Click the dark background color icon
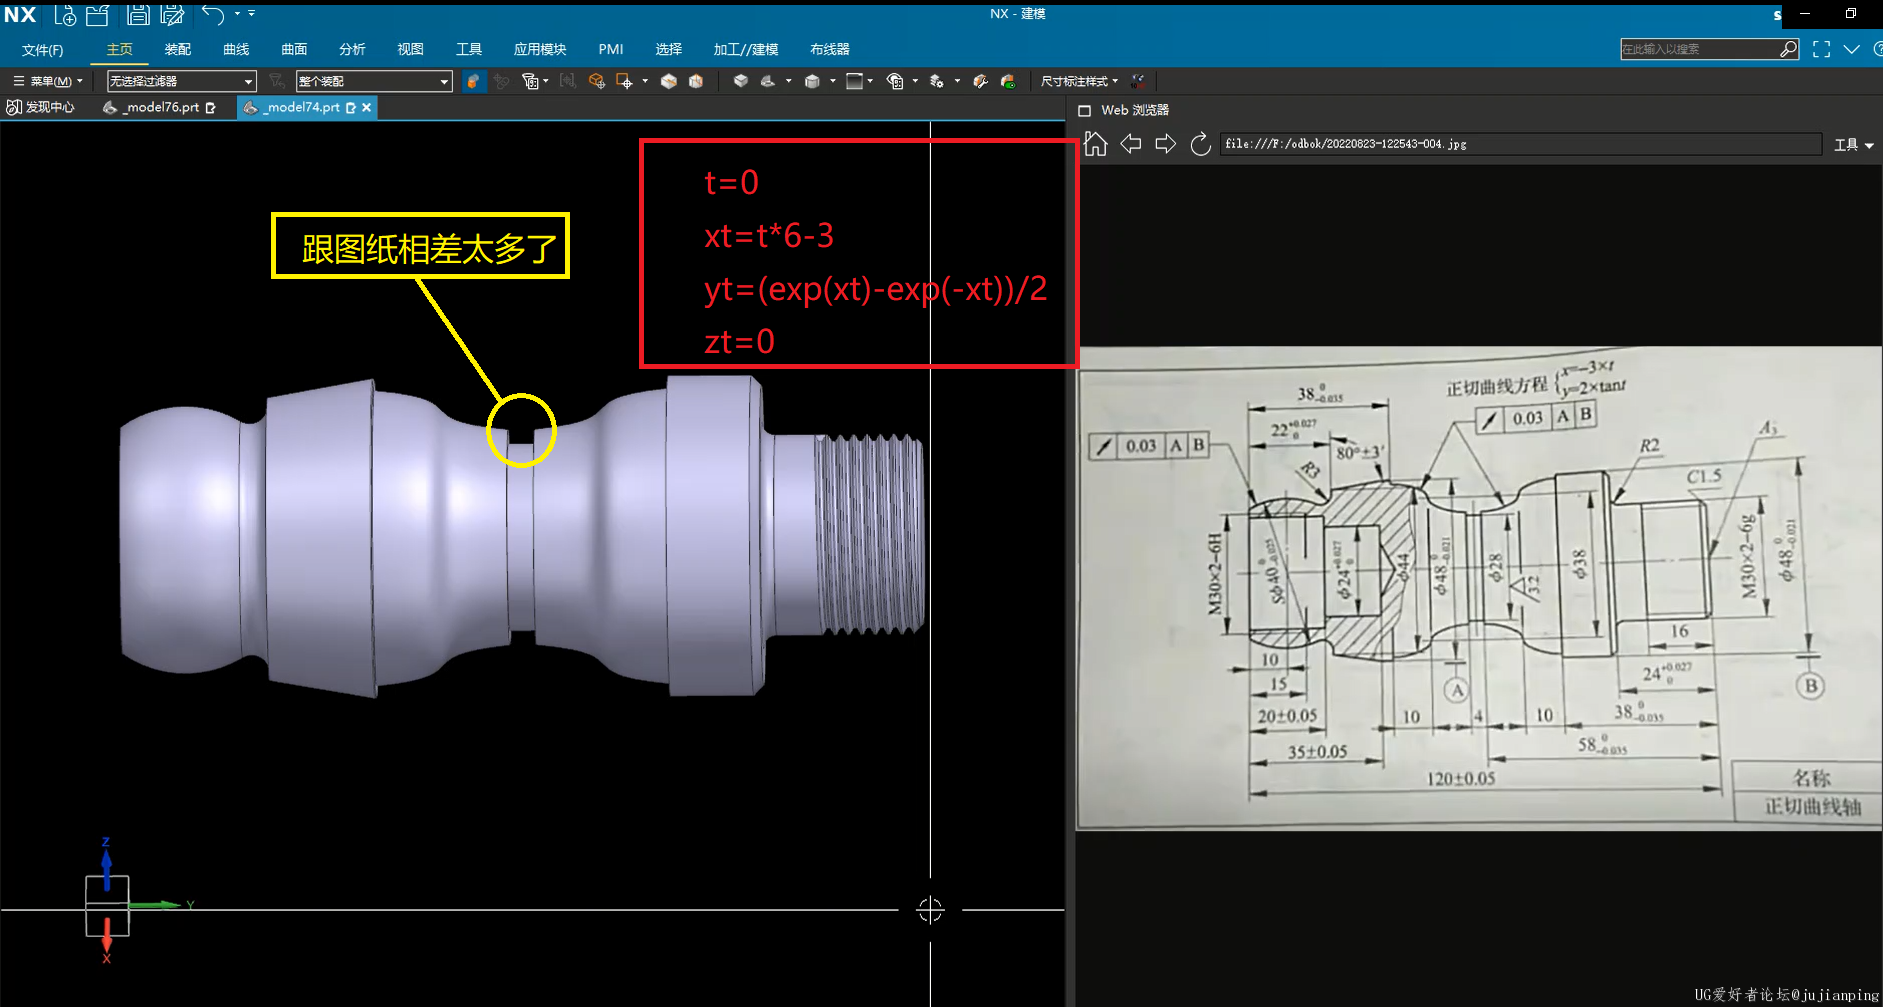Viewport: 1883px width, 1007px height. coord(854,81)
